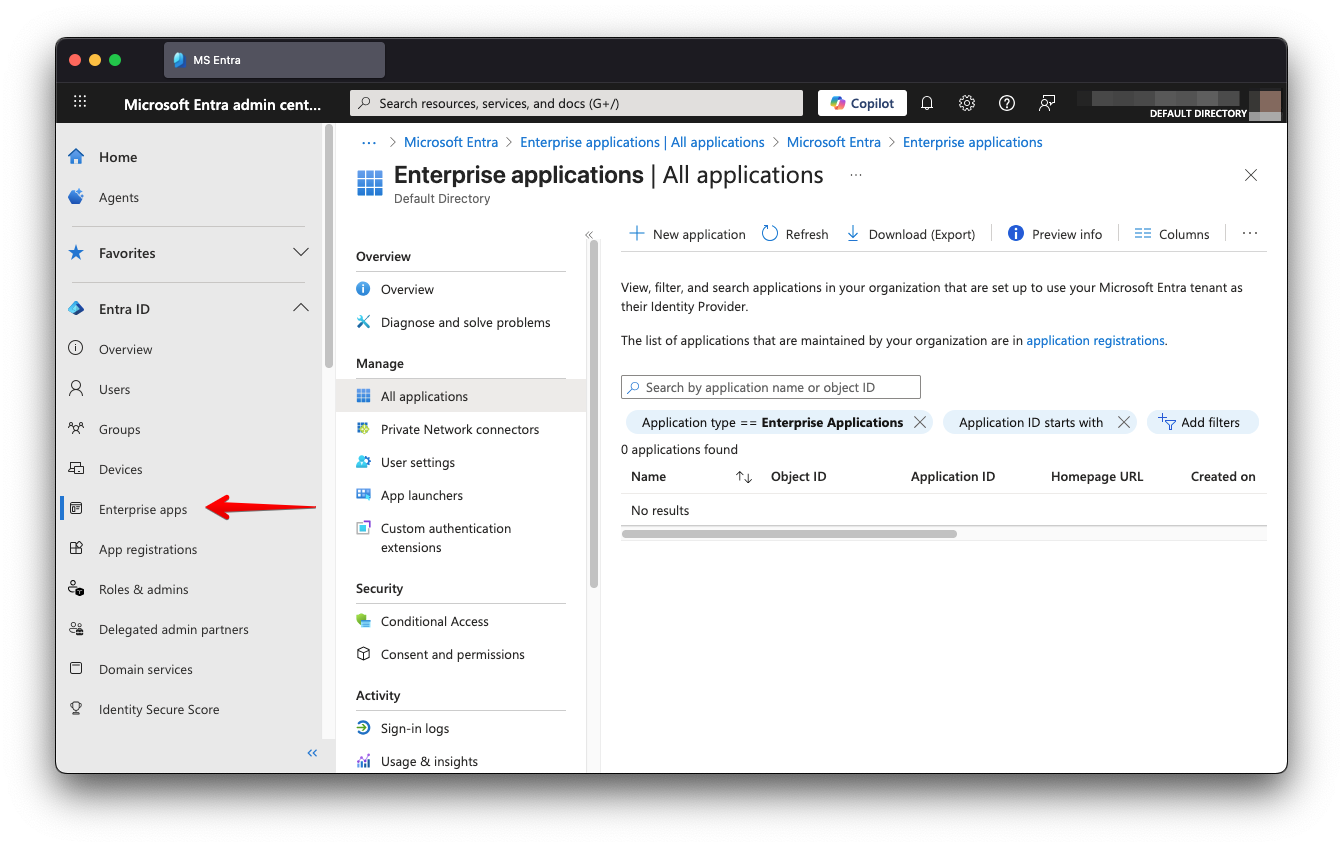Click the Copilot button
The height and width of the screenshot is (847, 1343).
862,103
